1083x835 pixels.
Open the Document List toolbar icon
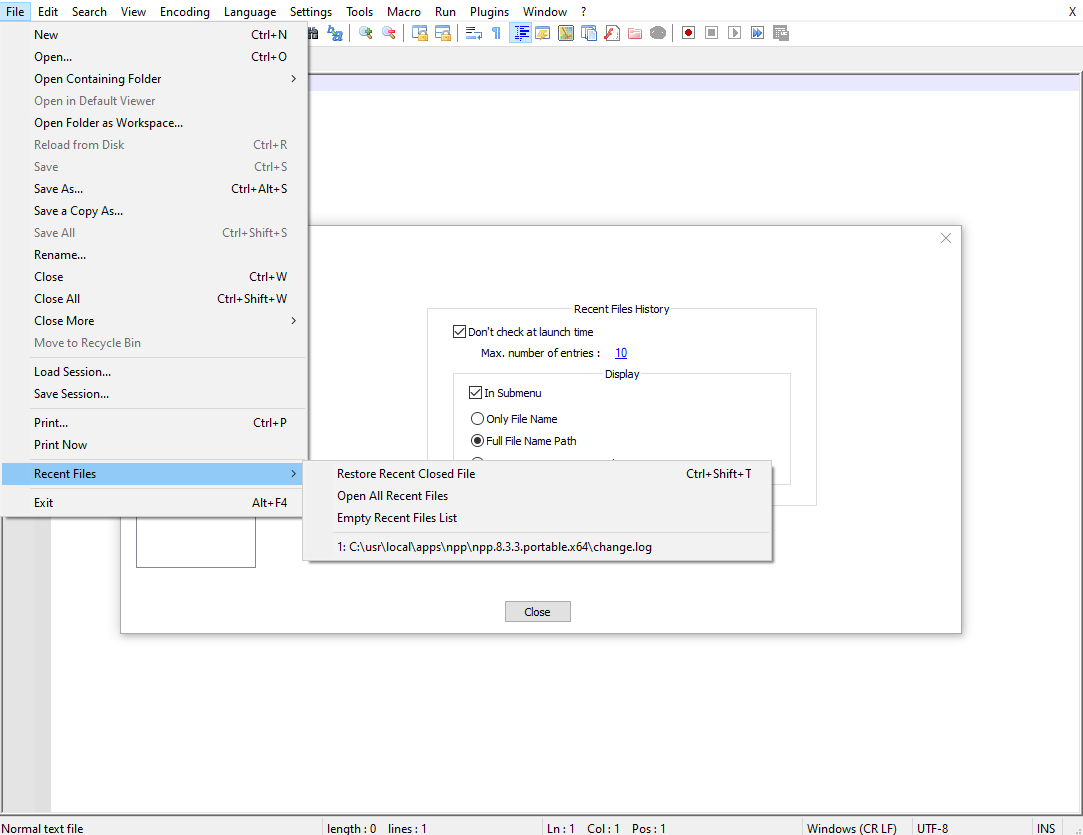click(x=589, y=33)
